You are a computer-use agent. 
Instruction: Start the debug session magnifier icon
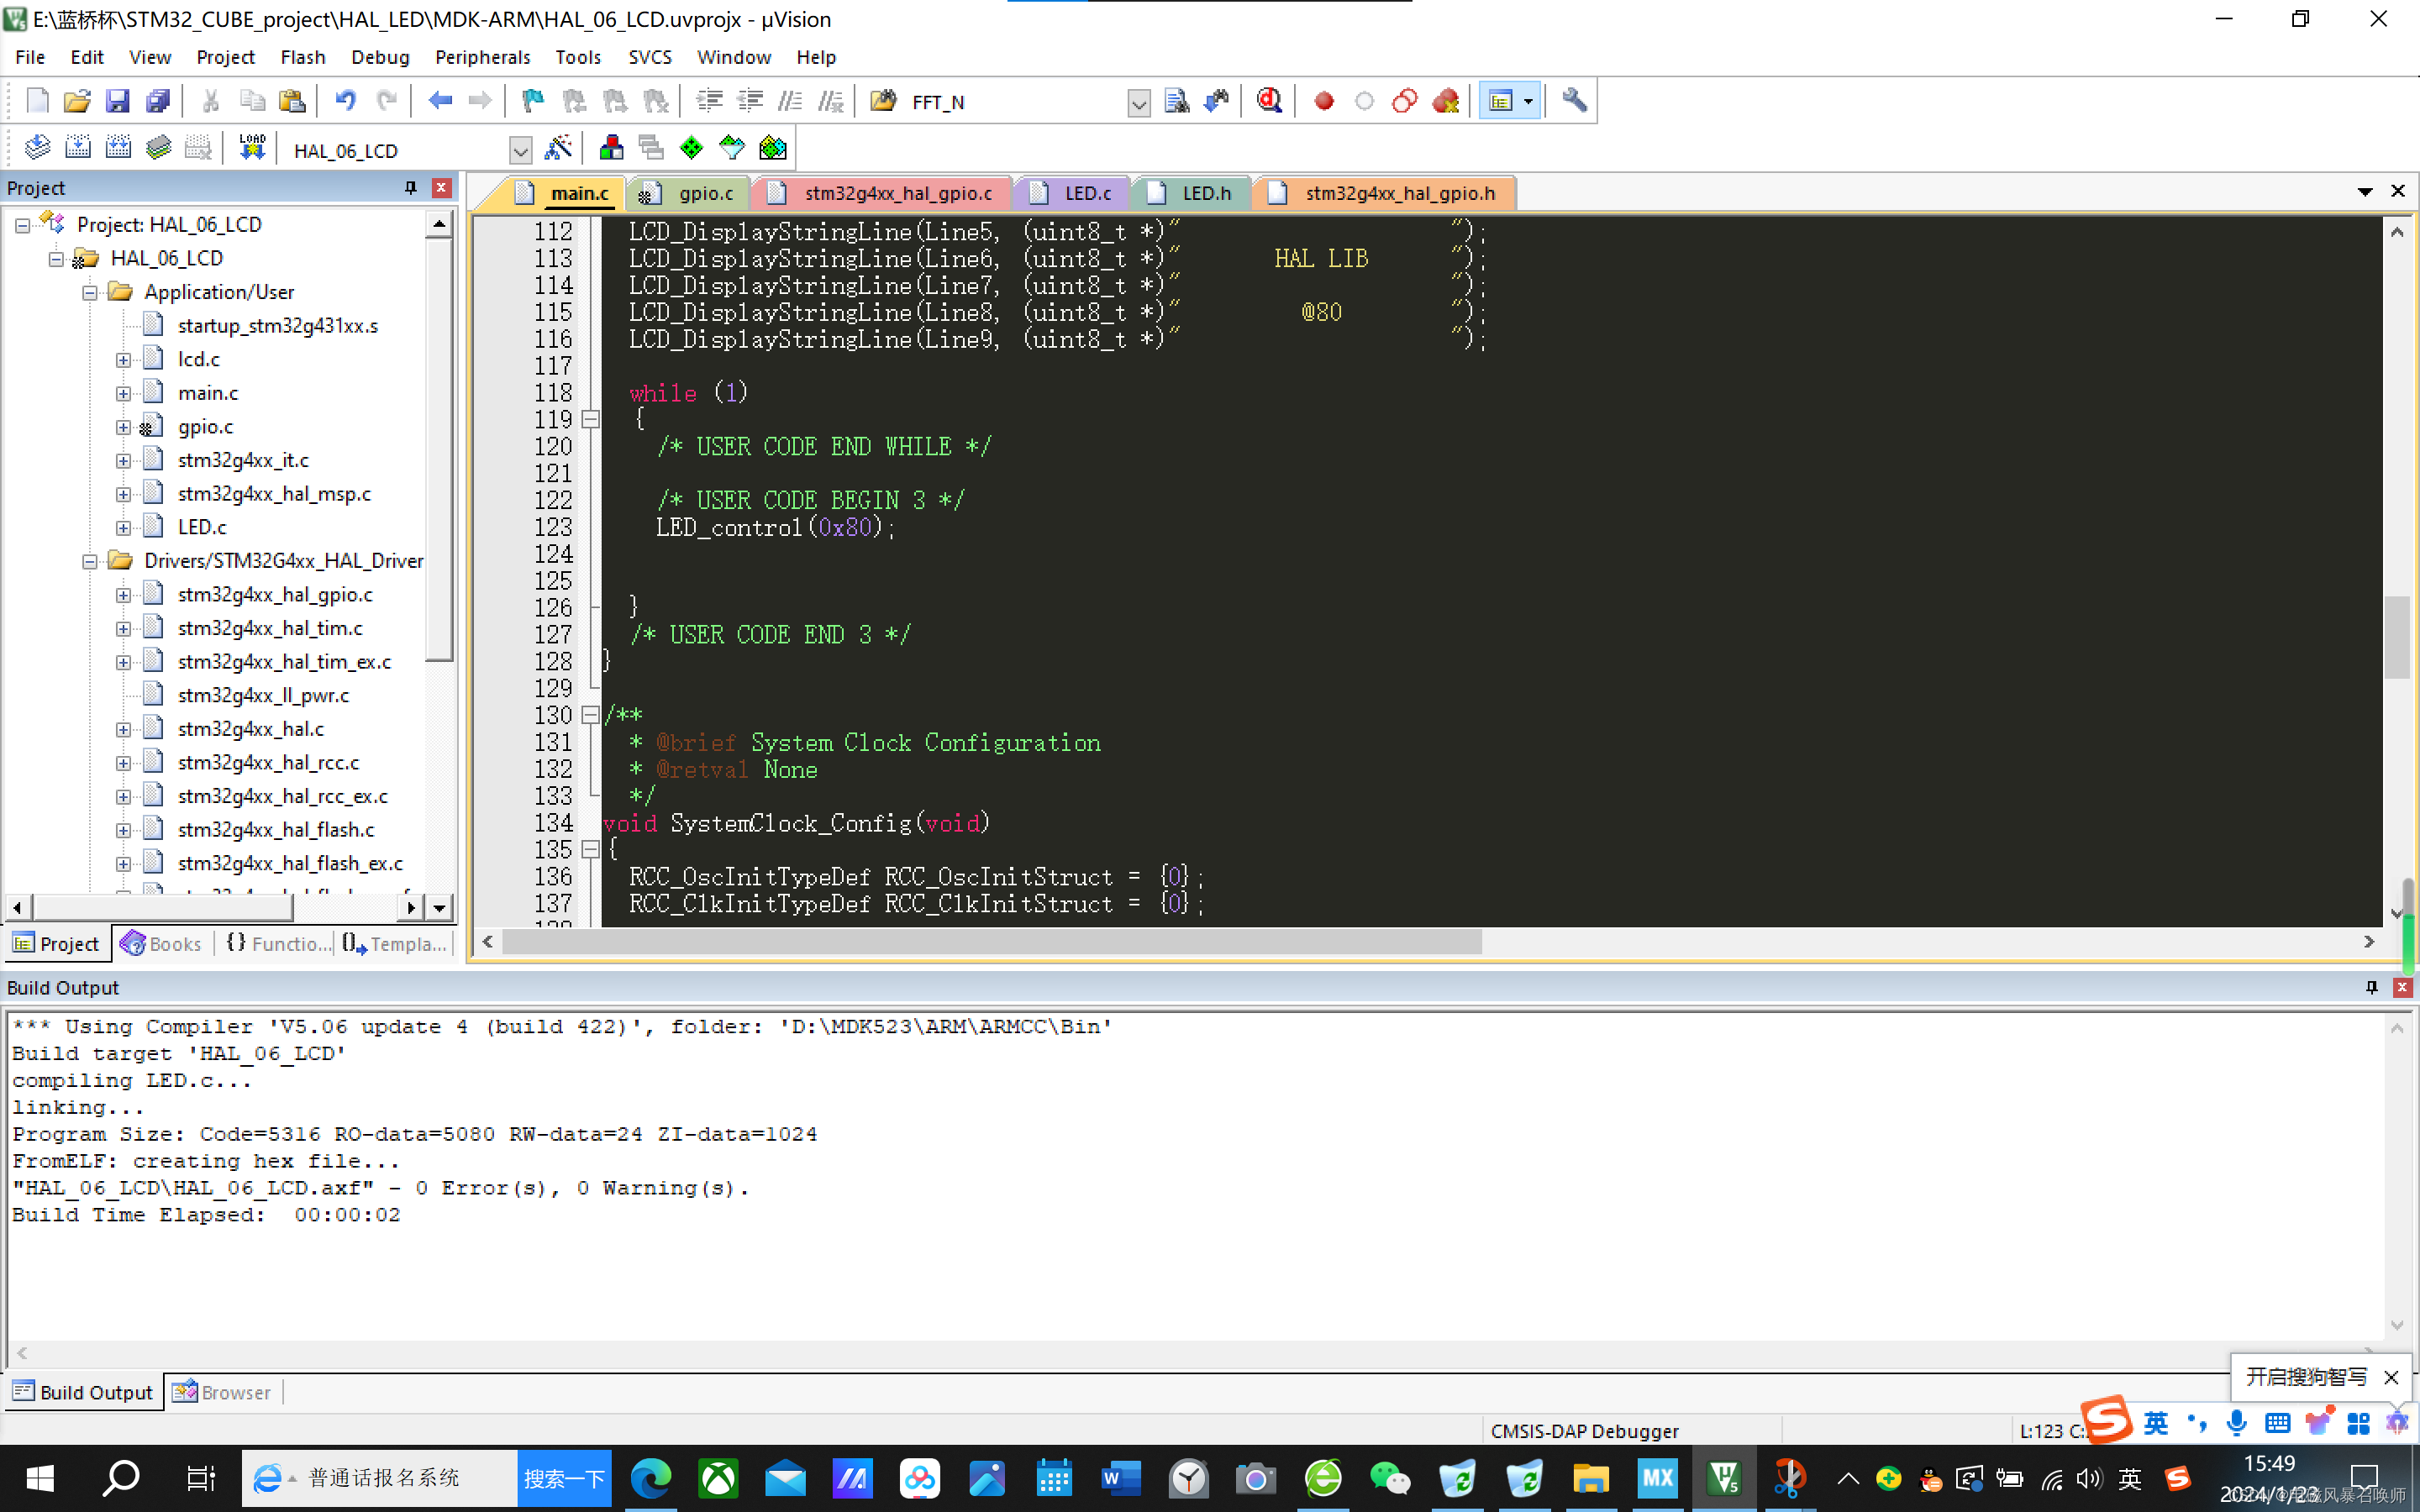tap(1269, 101)
